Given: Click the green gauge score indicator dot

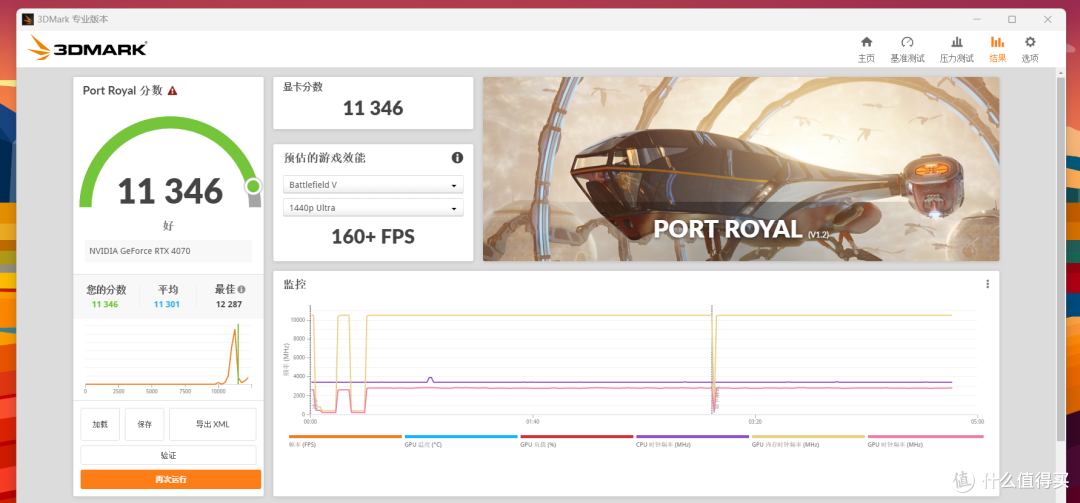Looking at the screenshot, I should 253,186.
